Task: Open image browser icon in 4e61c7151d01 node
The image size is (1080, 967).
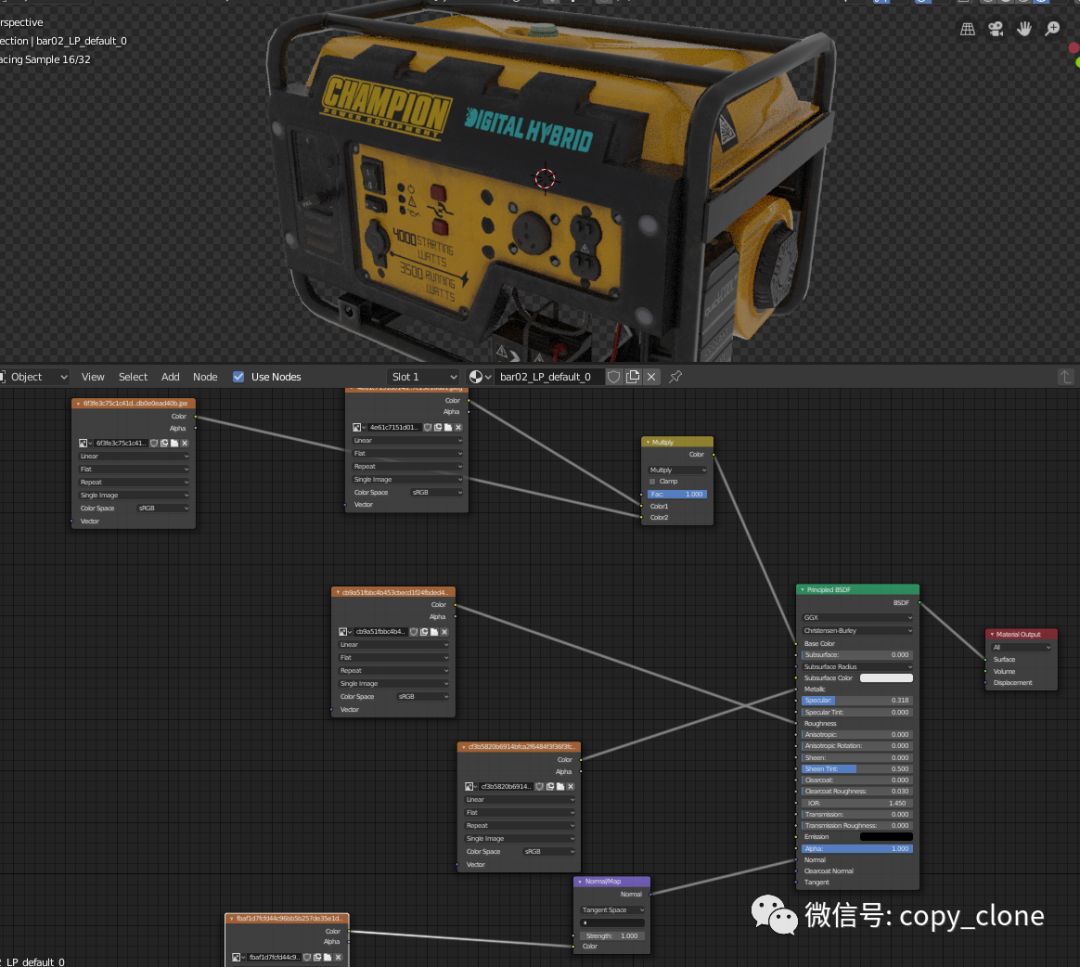Action: [358, 427]
